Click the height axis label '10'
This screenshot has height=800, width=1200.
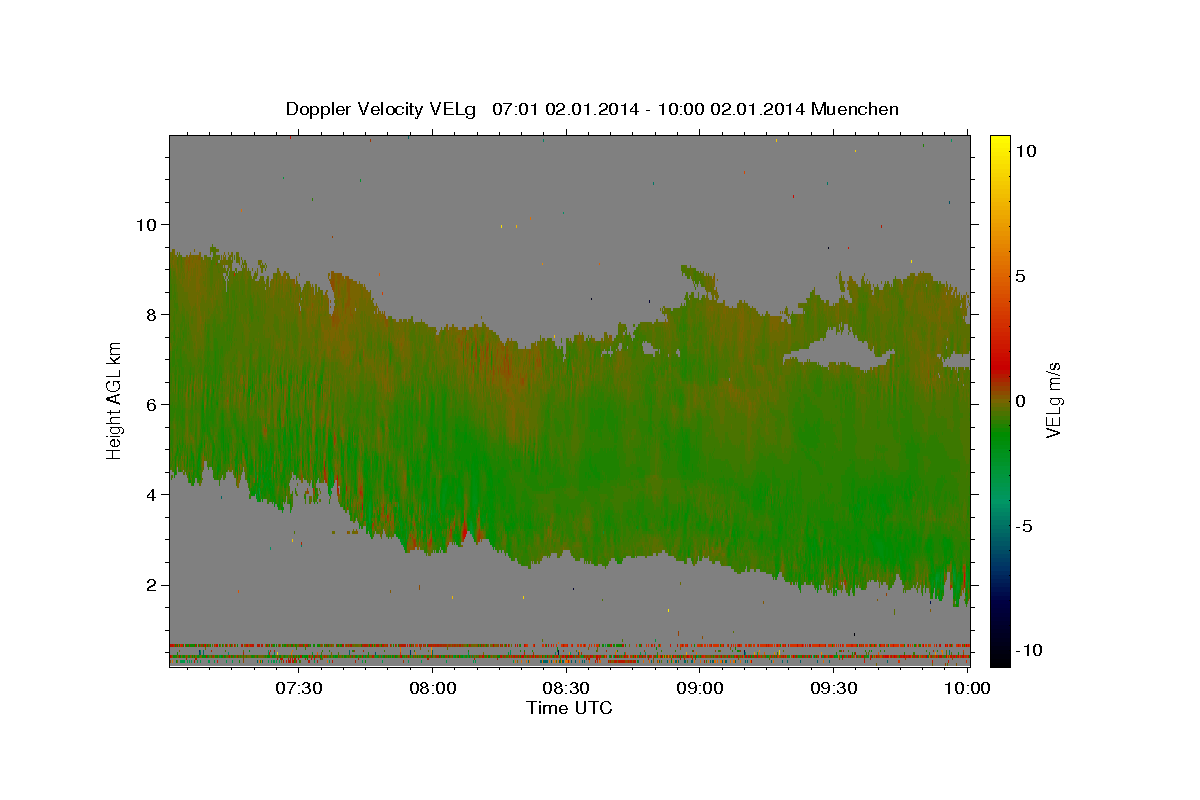coord(146,224)
